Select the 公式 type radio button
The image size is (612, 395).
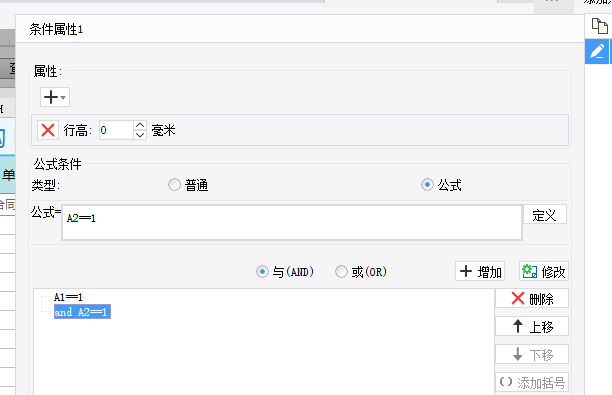point(427,185)
